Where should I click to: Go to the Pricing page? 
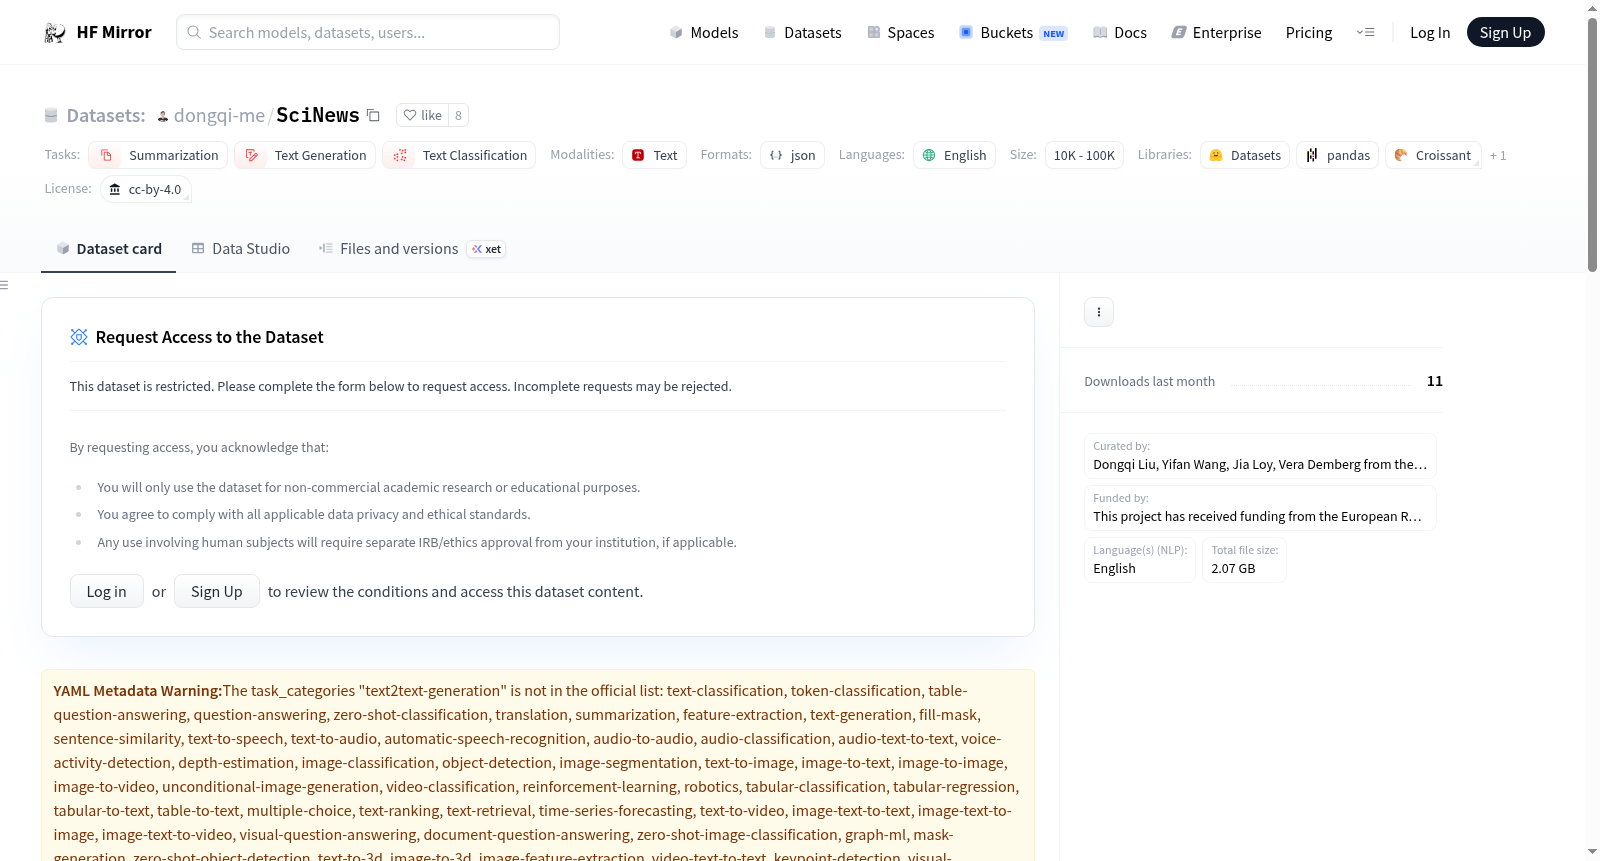tap(1309, 32)
